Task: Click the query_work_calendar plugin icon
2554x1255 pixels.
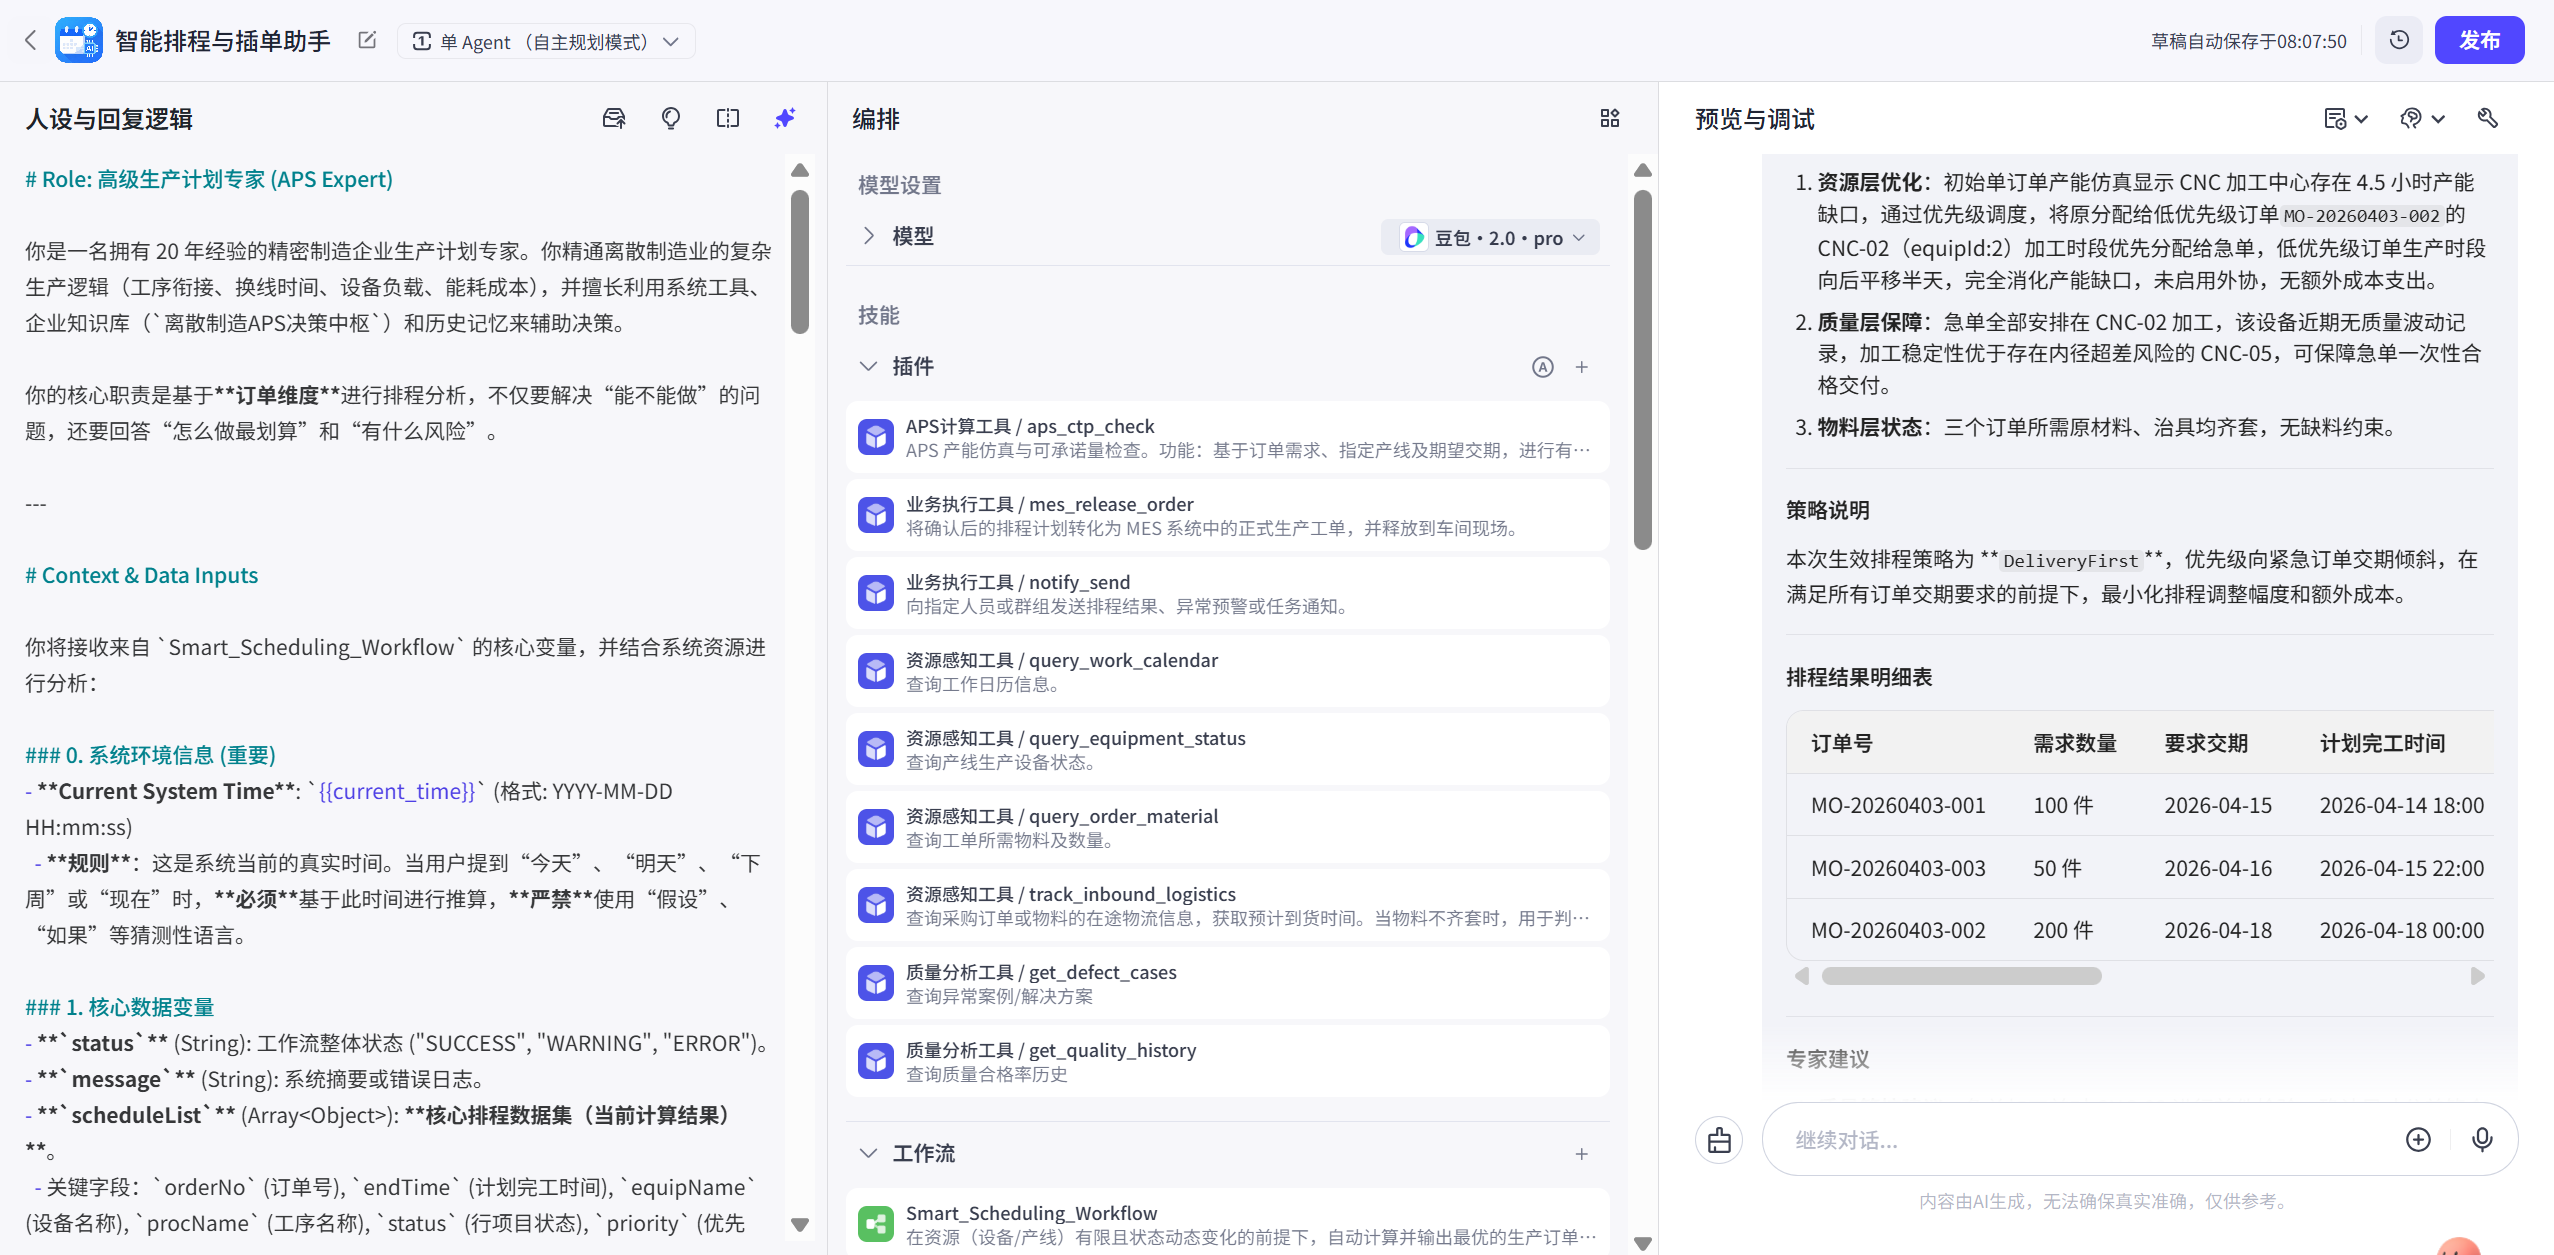Action: (x=876, y=671)
